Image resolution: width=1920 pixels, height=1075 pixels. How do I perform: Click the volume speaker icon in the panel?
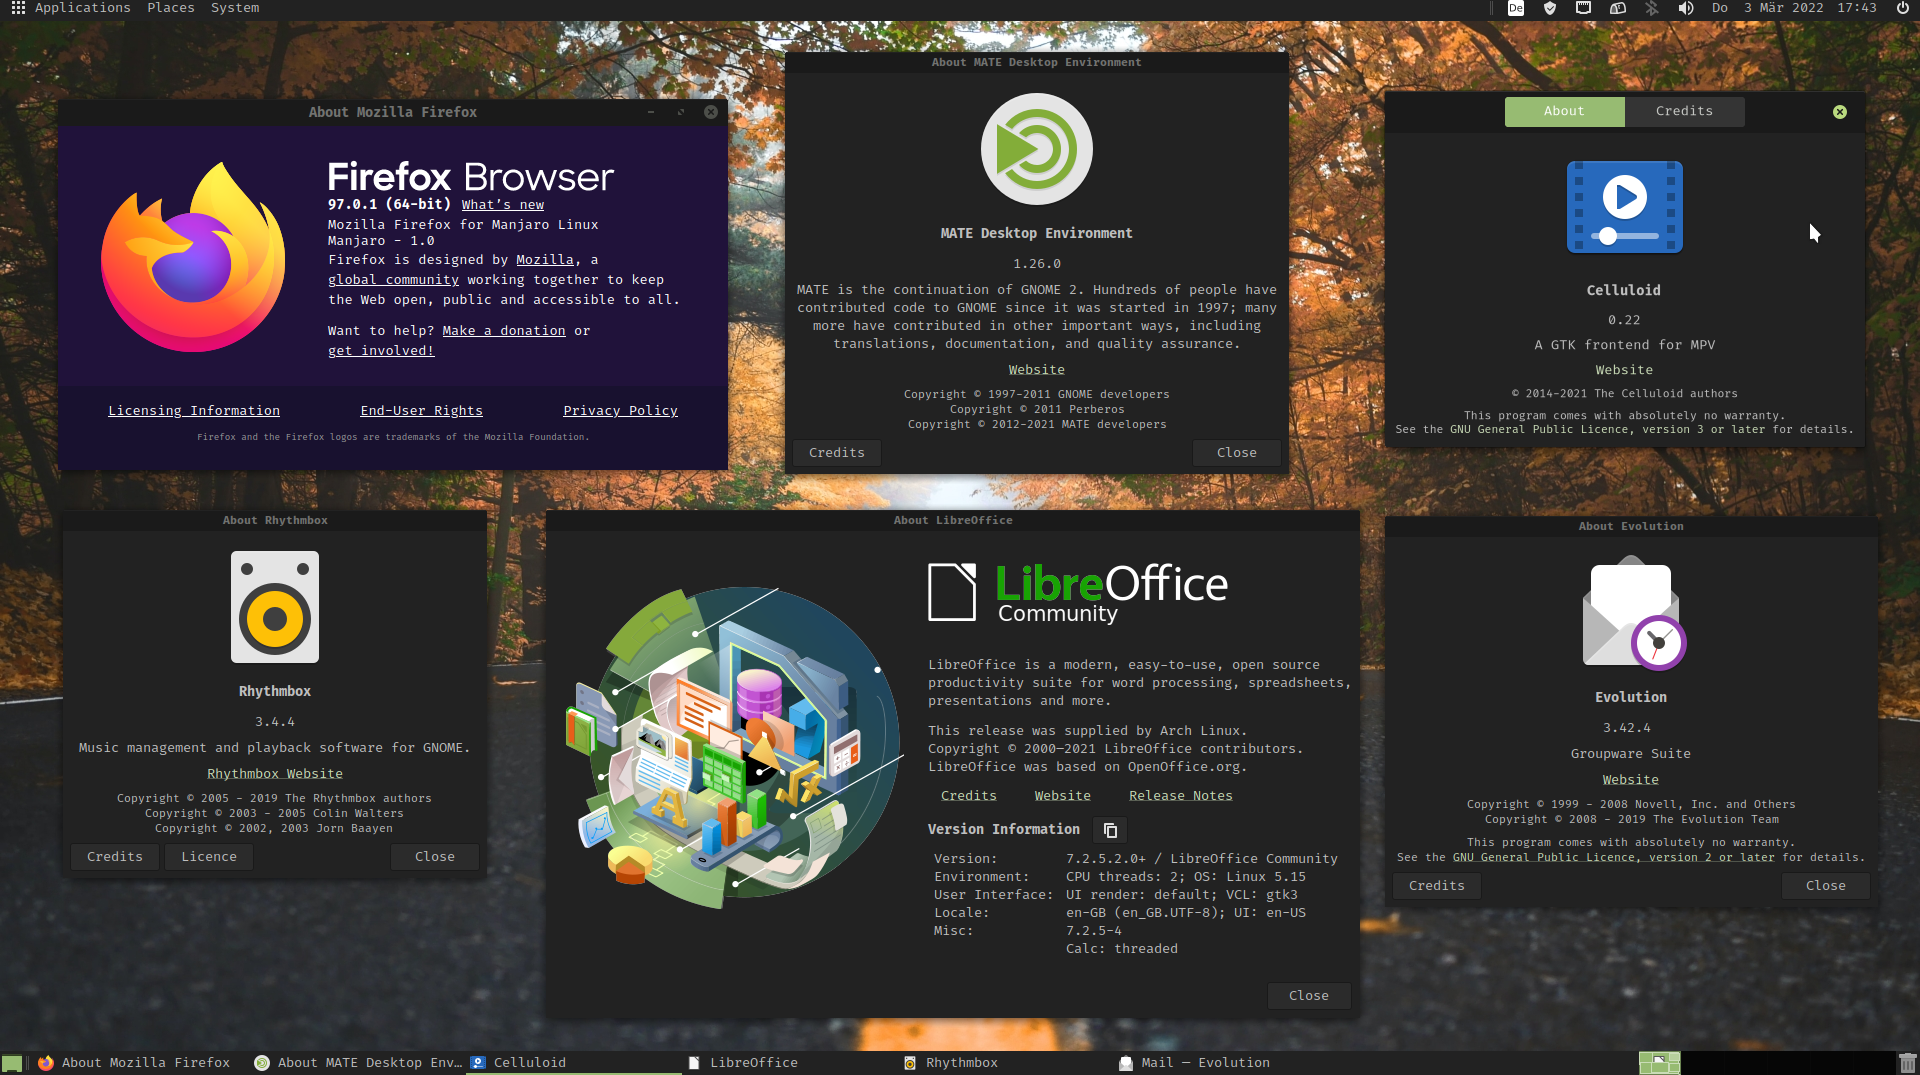click(1686, 8)
